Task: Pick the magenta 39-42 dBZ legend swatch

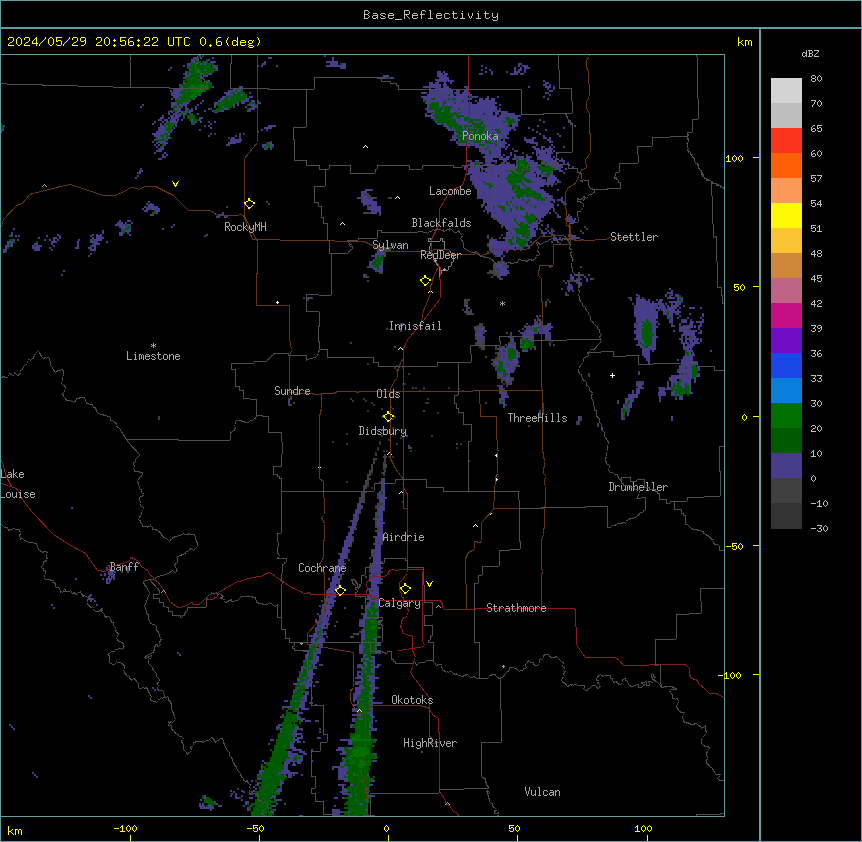Action: click(x=786, y=315)
